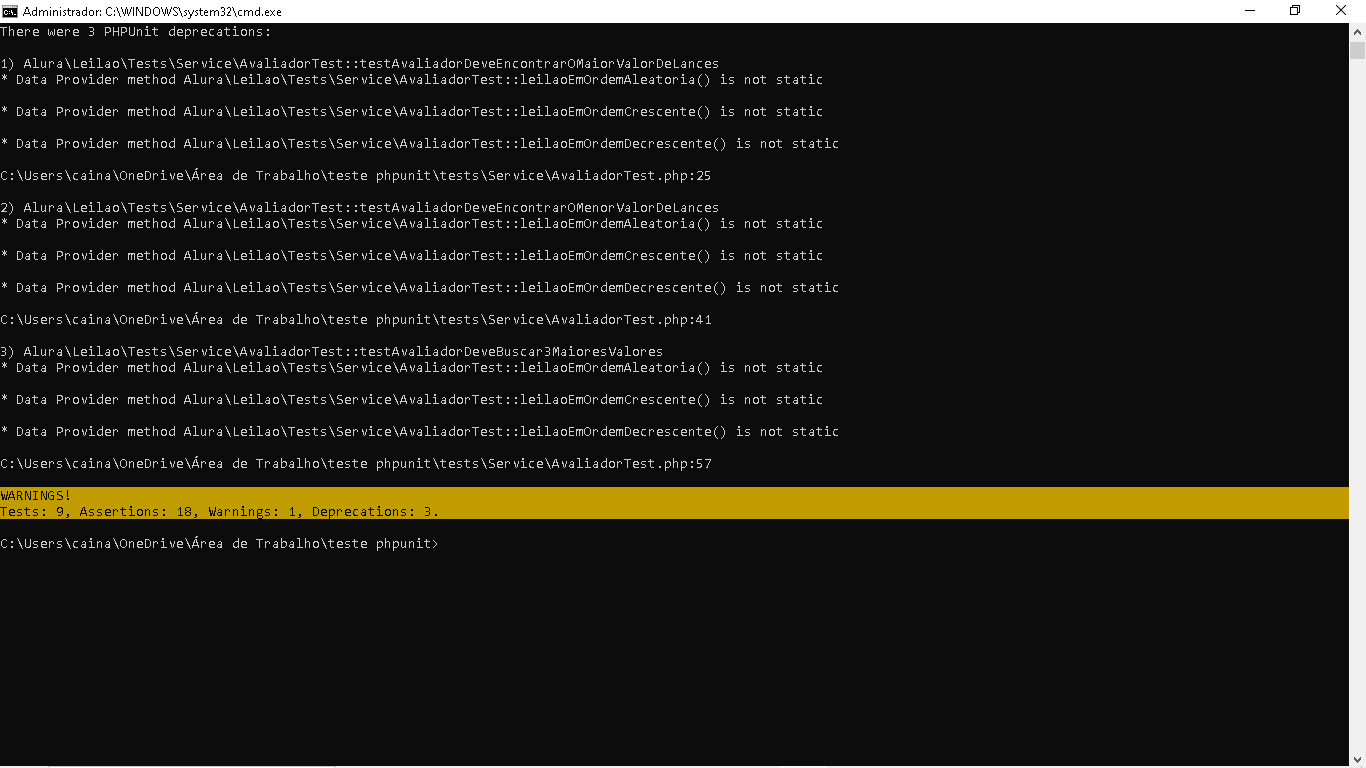Screen dimensions: 1366x768
Task: Click the path line ending AvaliadorTest.php:41
Action: coord(356,319)
